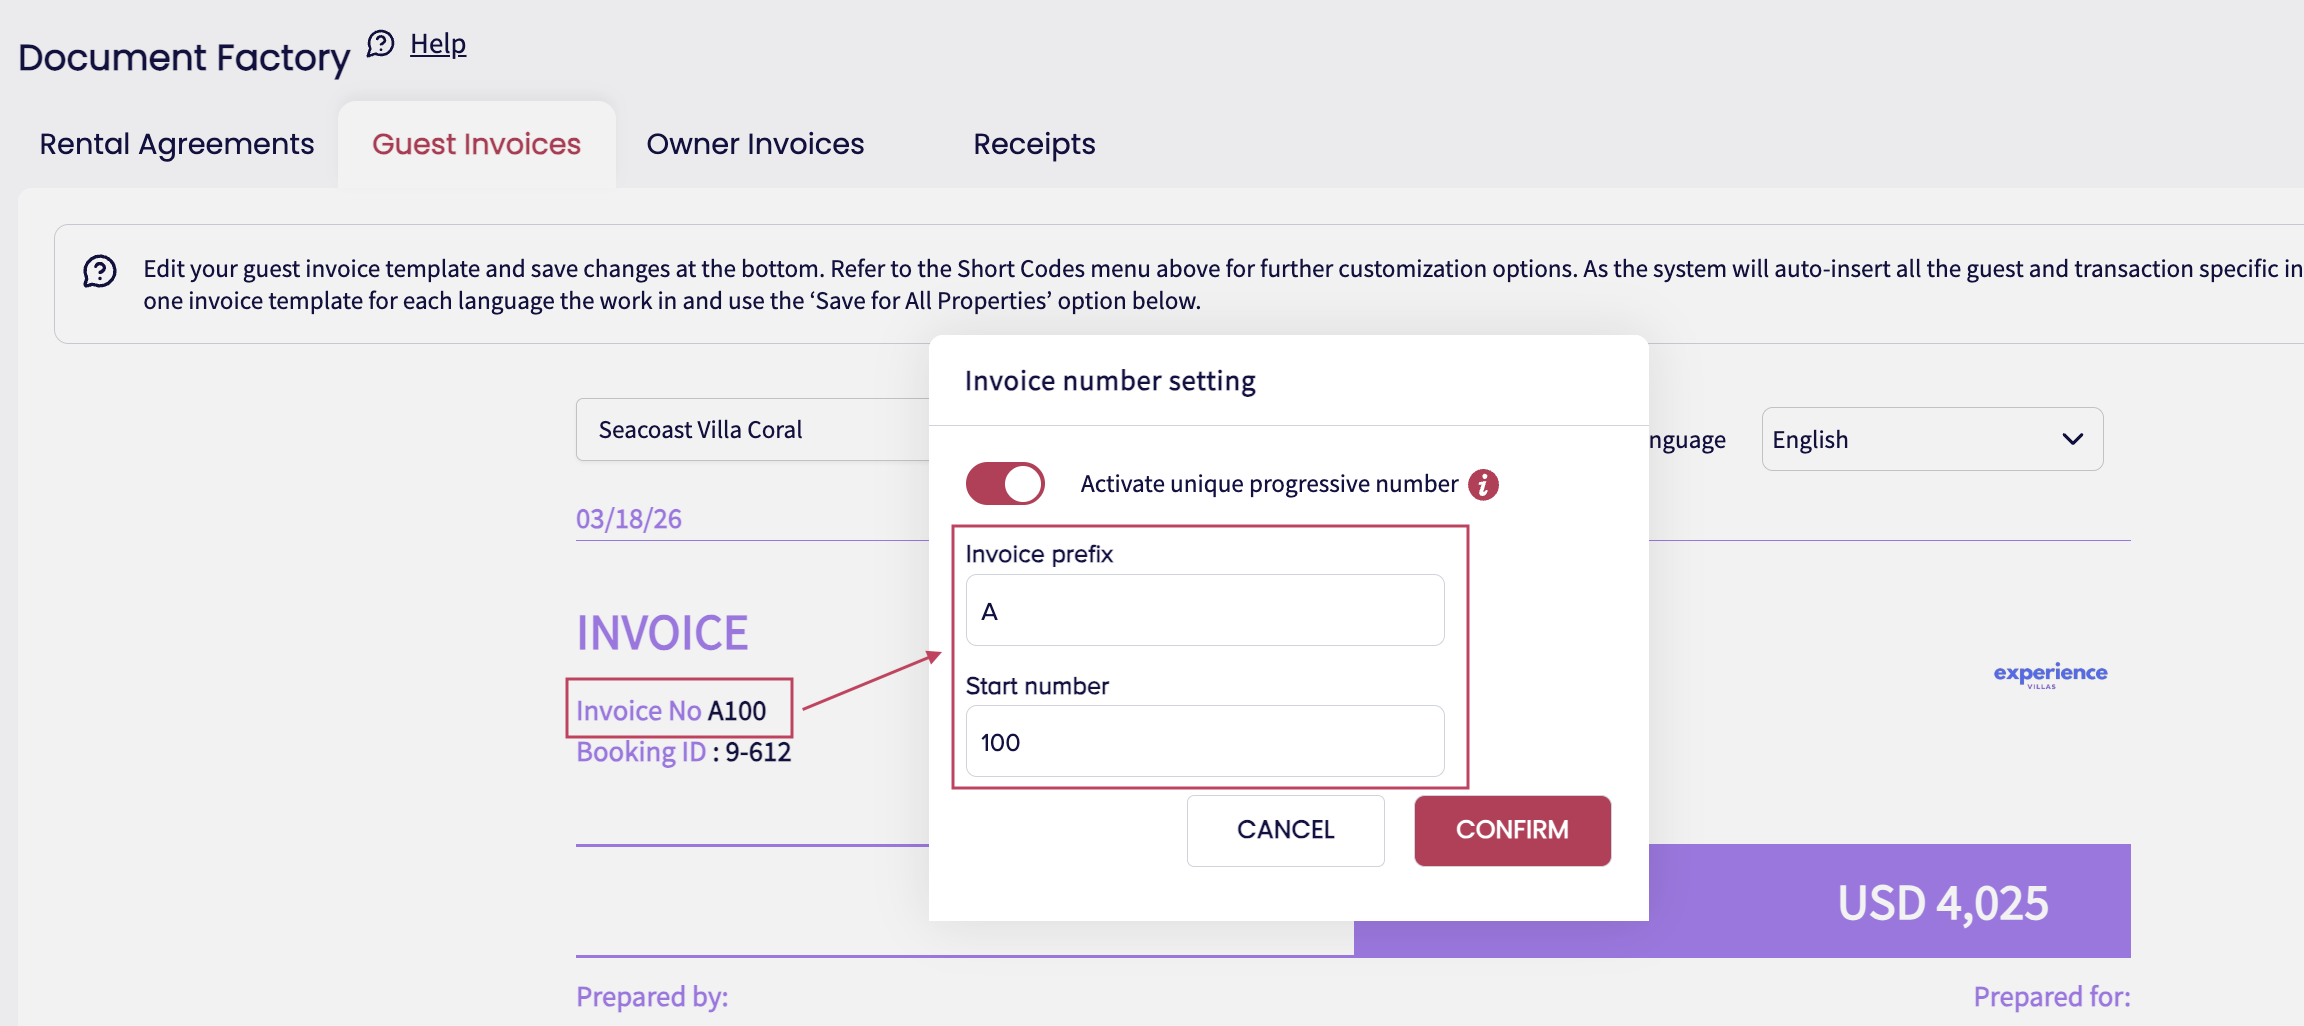Click the question bubble icon in the instructions box
This screenshot has width=2304, height=1026.
point(100,271)
